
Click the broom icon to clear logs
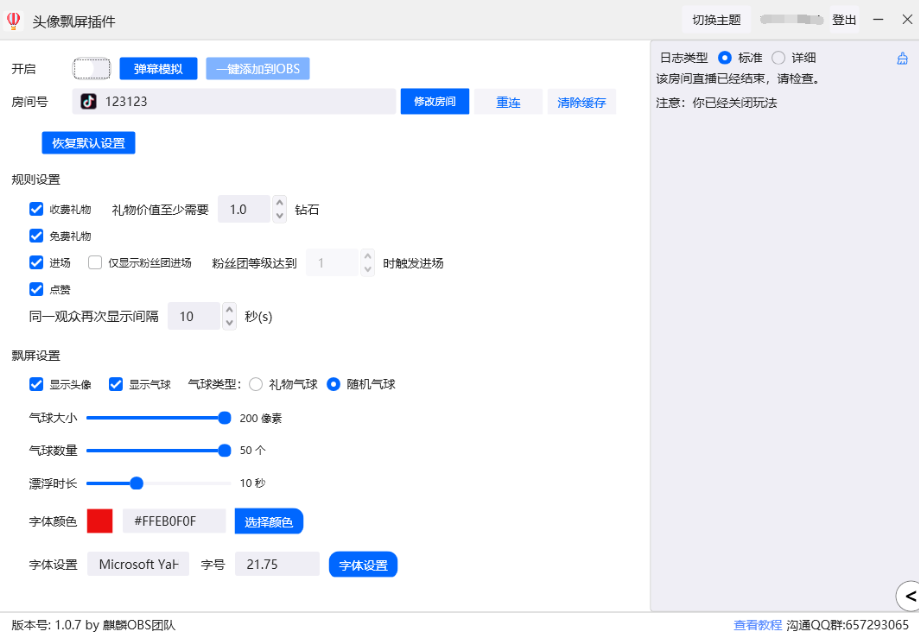click(x=902, y=59)
